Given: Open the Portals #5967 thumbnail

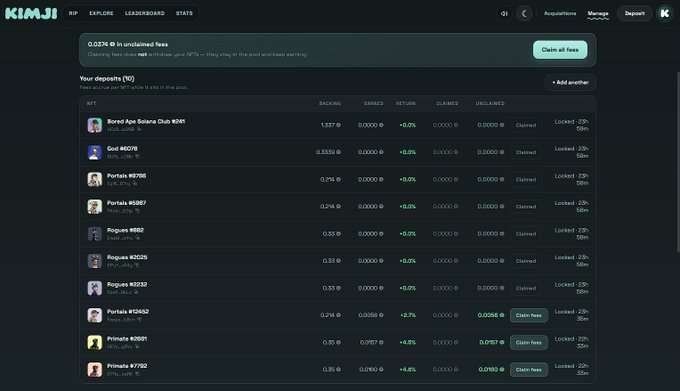Looking at the screenshot, I should click(x=95, y=207).
